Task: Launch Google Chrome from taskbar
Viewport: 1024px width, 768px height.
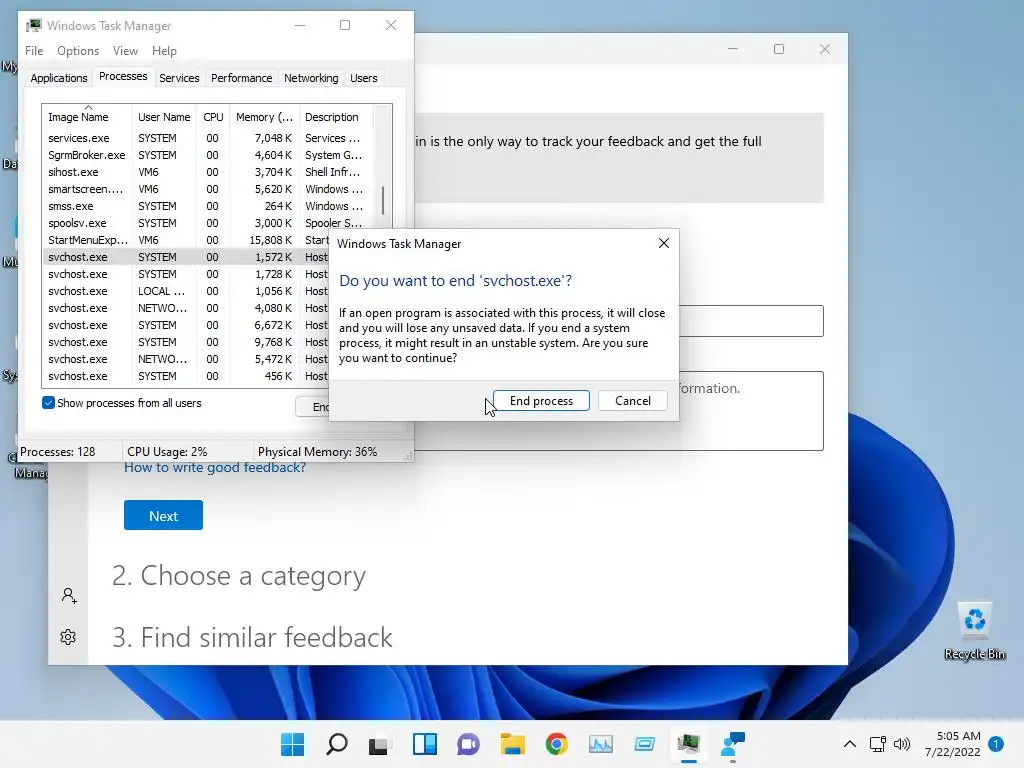Action: click(556, 744)
